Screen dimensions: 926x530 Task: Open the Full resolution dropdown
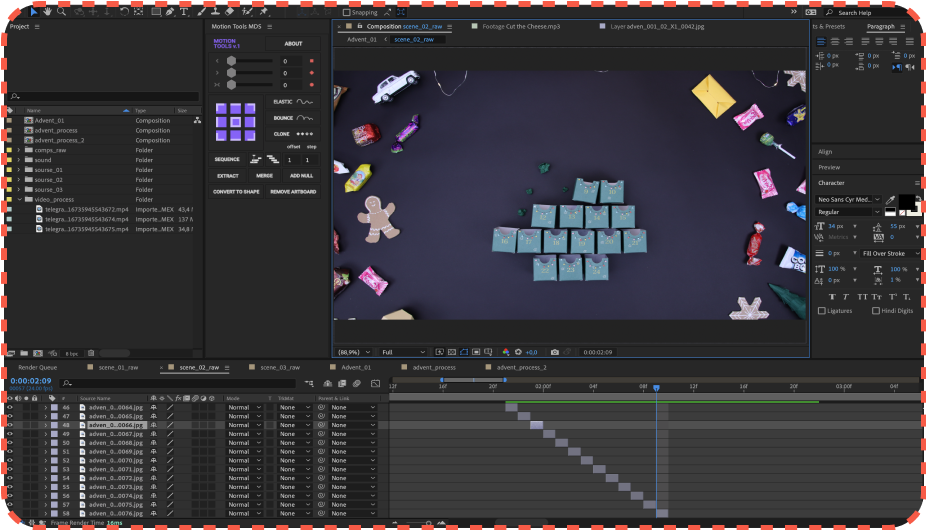(x=403, y=352)
